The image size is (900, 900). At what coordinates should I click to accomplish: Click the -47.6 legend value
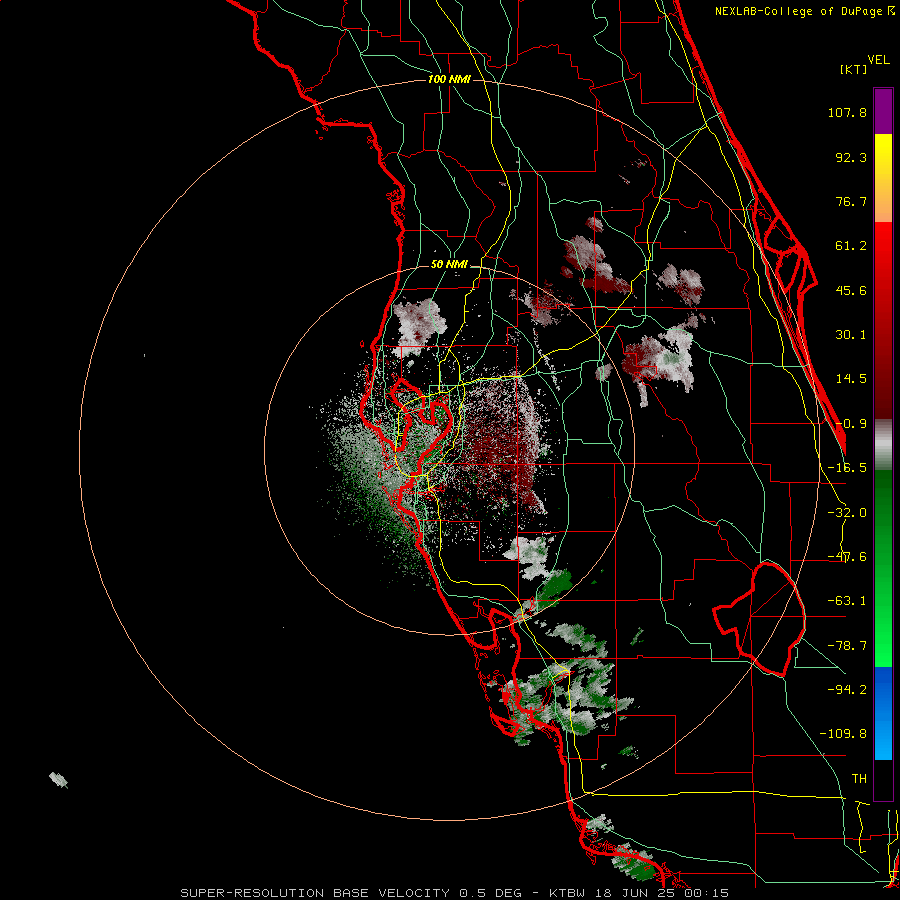847,557
